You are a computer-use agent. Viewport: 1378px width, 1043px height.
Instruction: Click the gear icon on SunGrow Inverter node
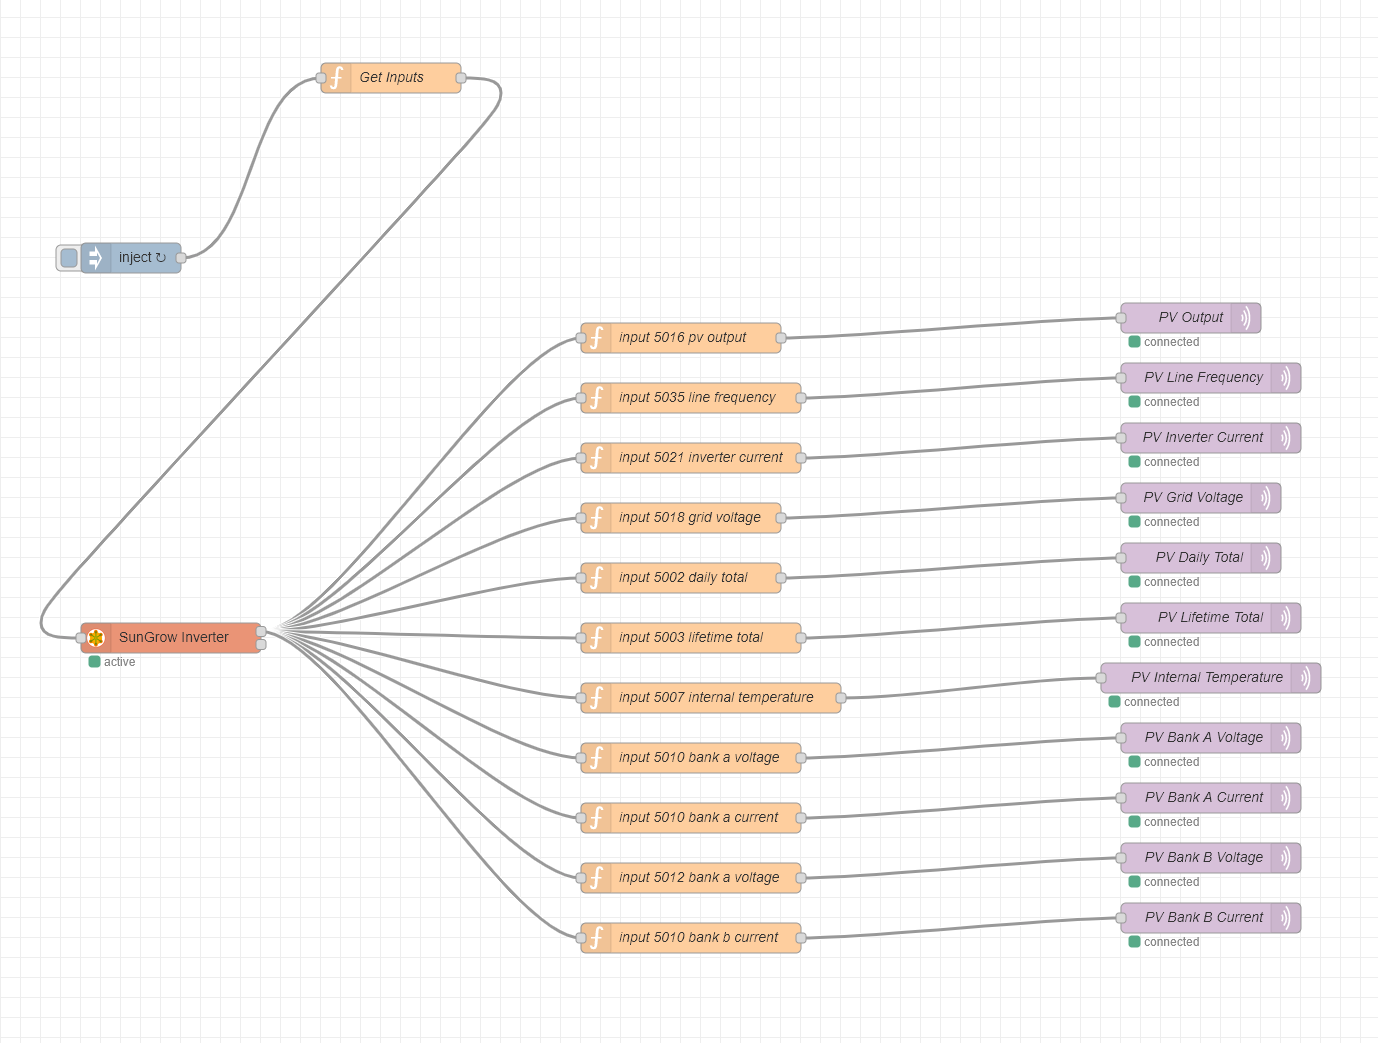[97, 636]
